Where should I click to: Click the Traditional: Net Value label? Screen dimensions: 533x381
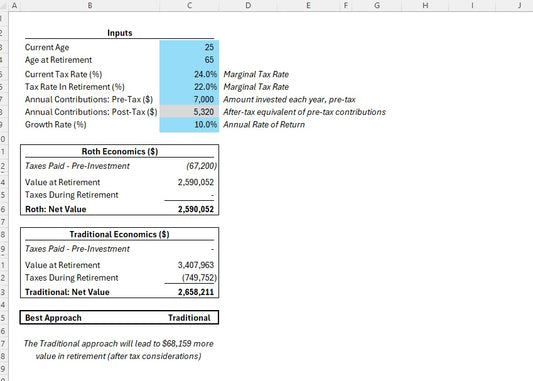(67, 292)
